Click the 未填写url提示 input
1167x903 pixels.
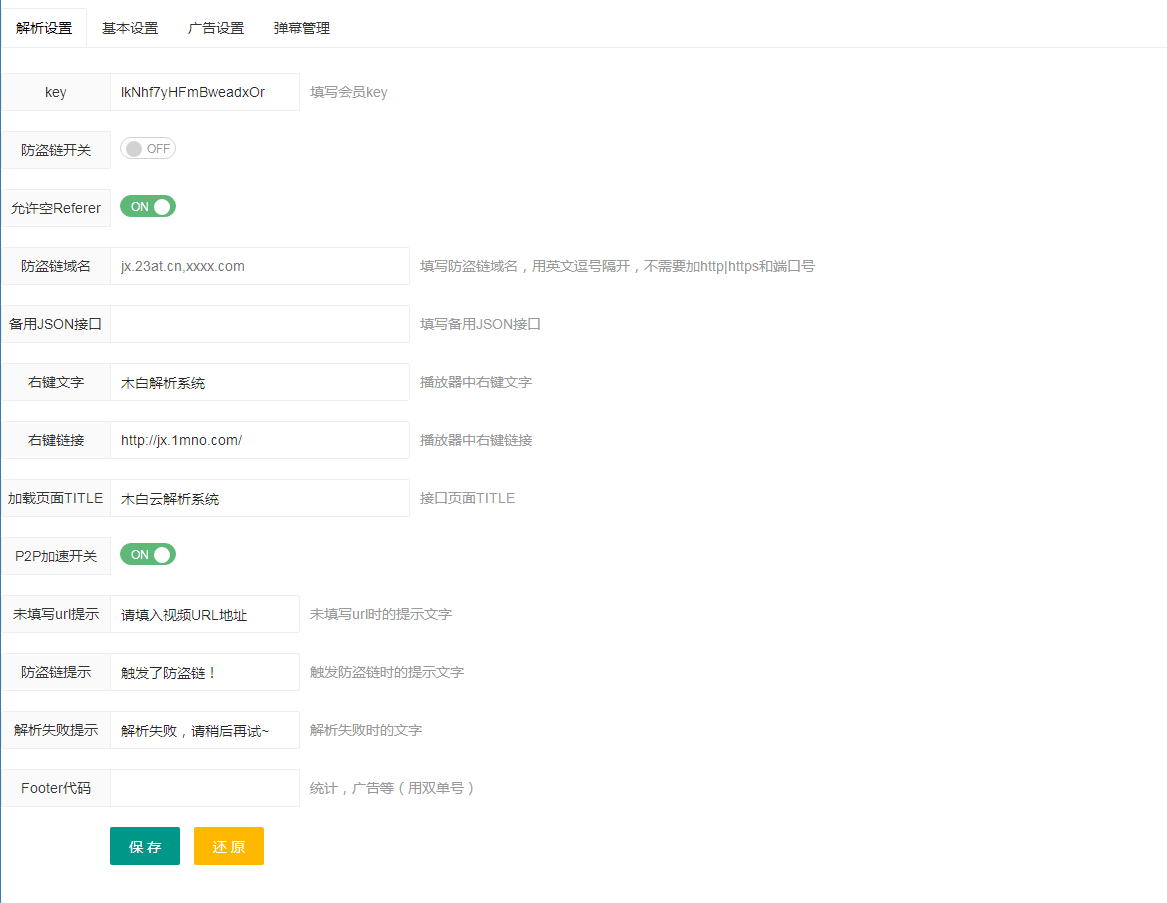(x=205, y=613)
